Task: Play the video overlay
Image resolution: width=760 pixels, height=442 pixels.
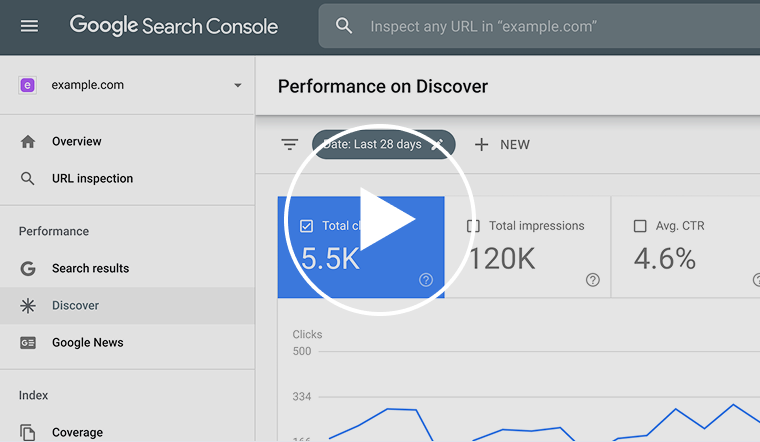Action: pyautogui.click(x=380, y=220)
